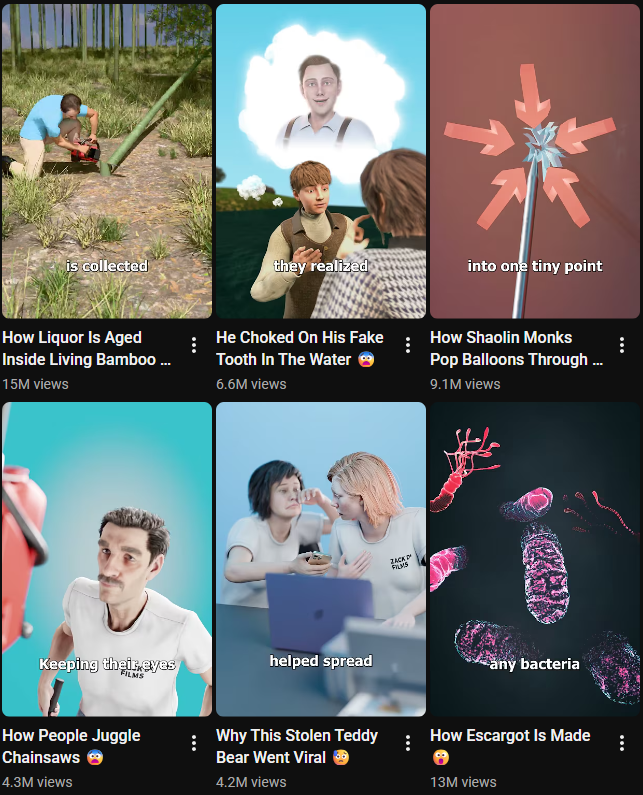Open more options for Stolen Teddy Bear video

pos(408,743)
